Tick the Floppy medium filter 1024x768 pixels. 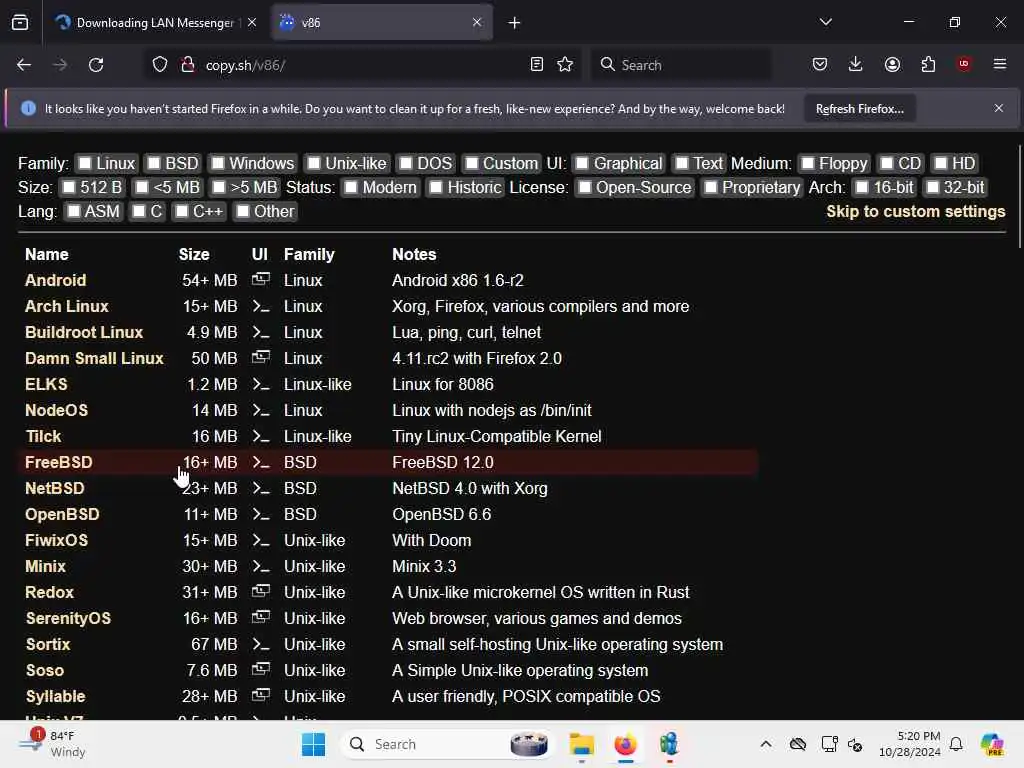click(x=808, y=163)
